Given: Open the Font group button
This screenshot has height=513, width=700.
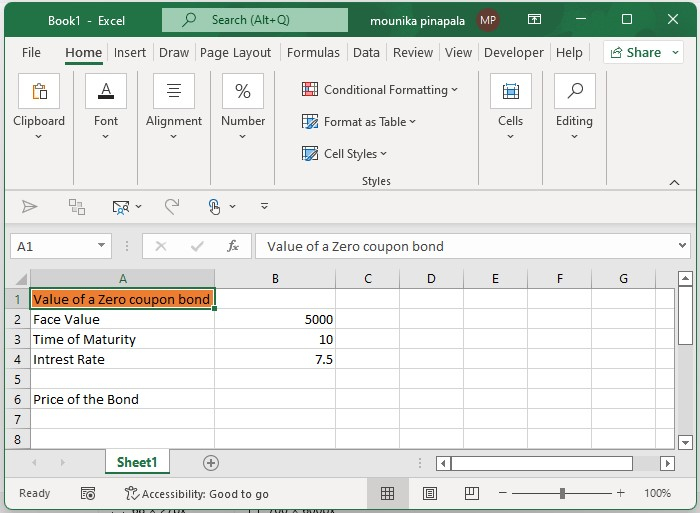Looking at the screenshot, I should click(x=106, y=91).
